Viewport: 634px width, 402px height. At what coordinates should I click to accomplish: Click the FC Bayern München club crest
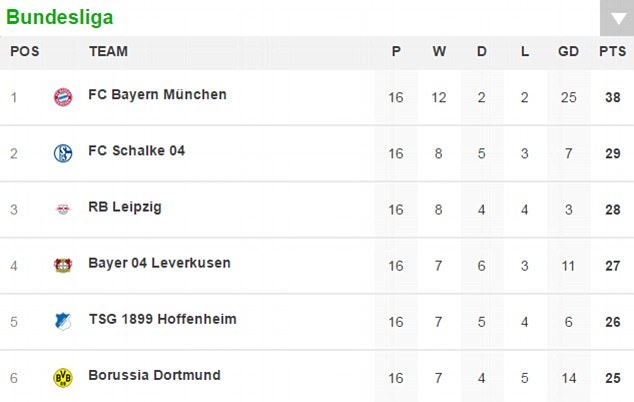(x=63, y=97)
